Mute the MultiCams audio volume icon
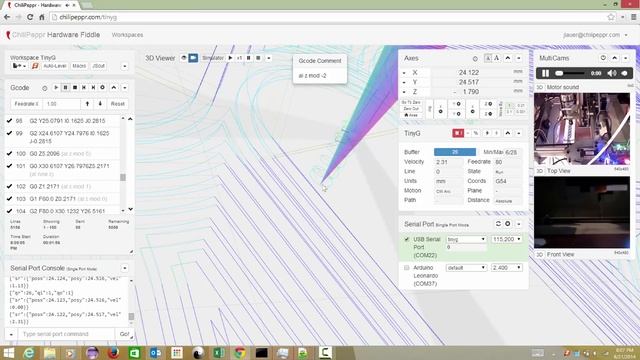The image size is (640, 360). [x=612, y=73]
